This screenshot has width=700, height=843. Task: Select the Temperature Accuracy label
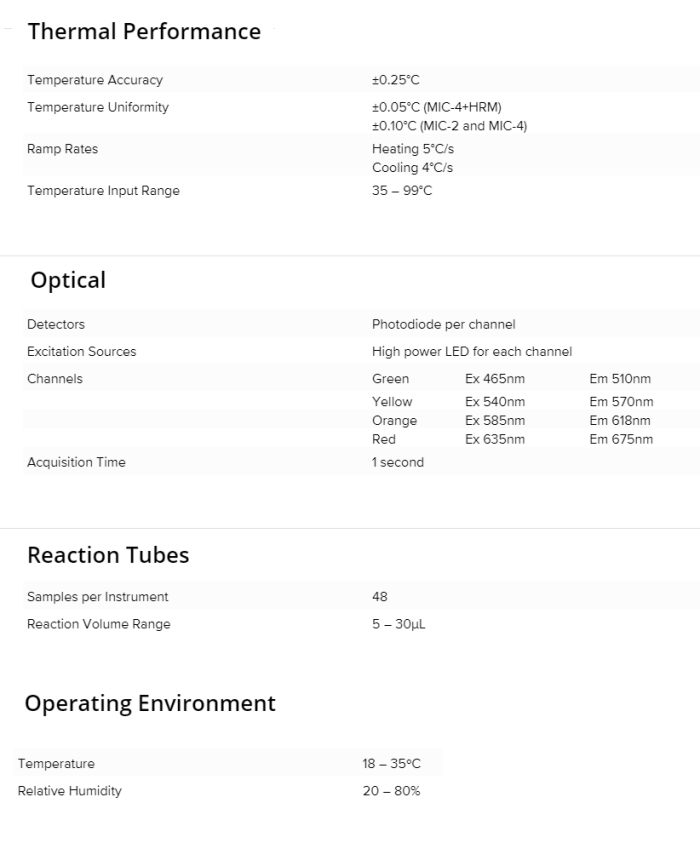[x=95, y=80]
